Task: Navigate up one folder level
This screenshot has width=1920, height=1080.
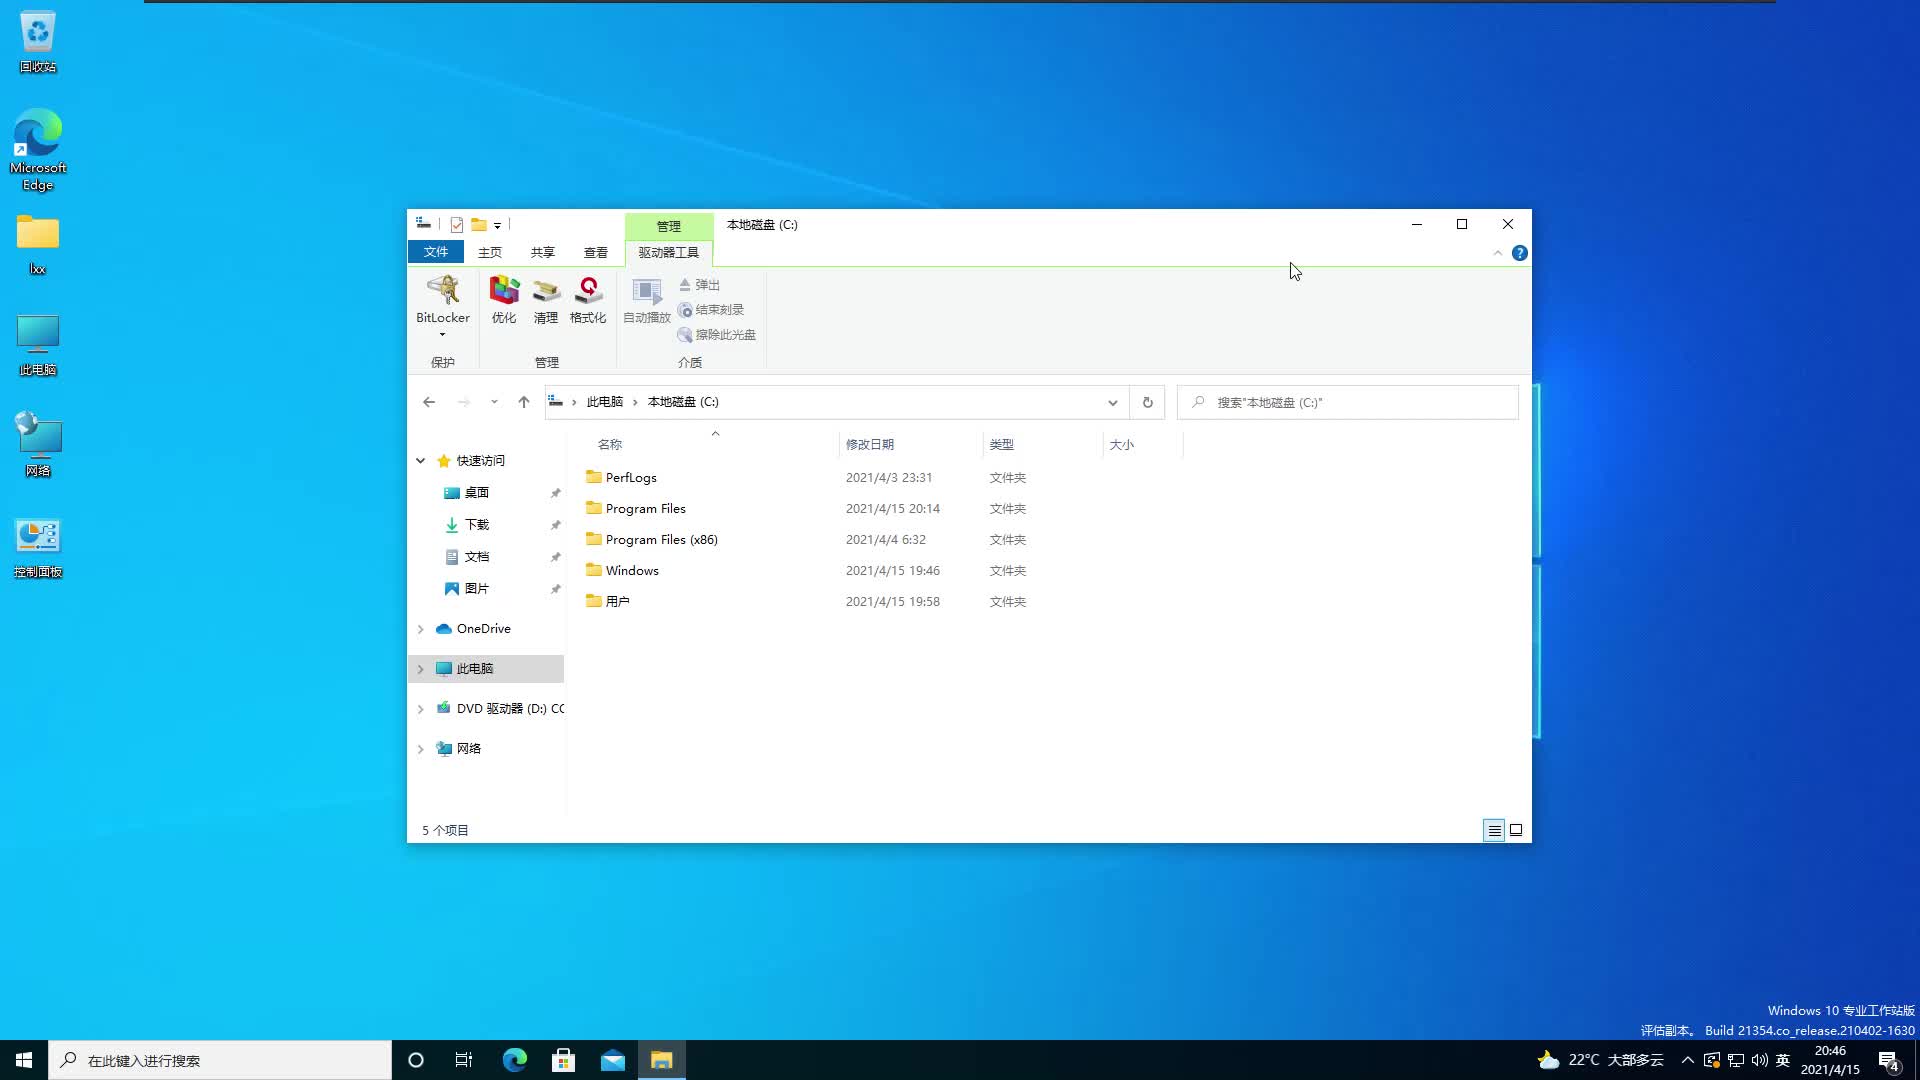Action: pyautogui.click(x=524, y=402)
